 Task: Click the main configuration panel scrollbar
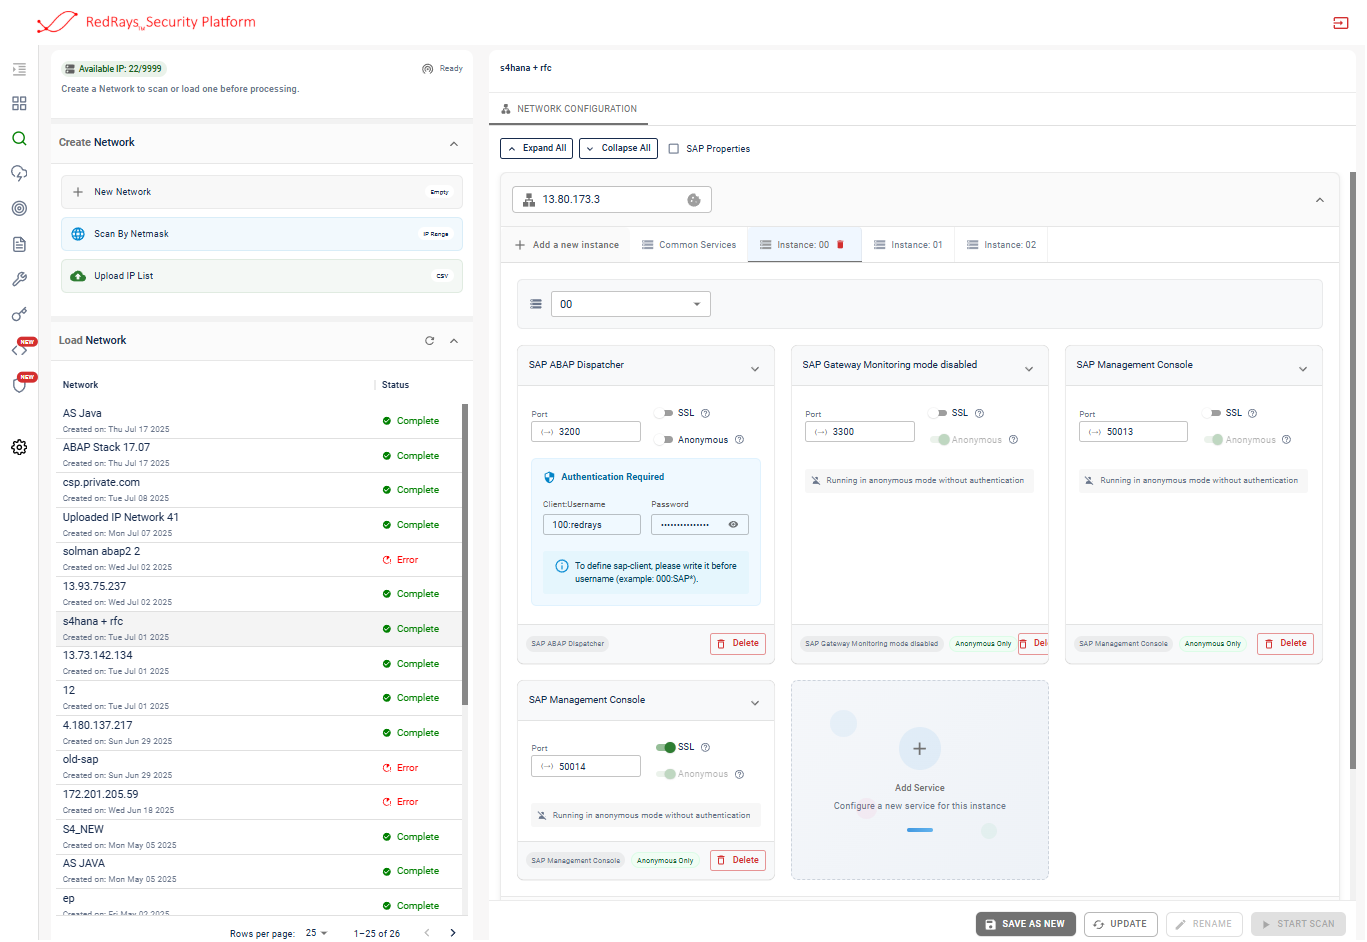[x=1353, y=470]
